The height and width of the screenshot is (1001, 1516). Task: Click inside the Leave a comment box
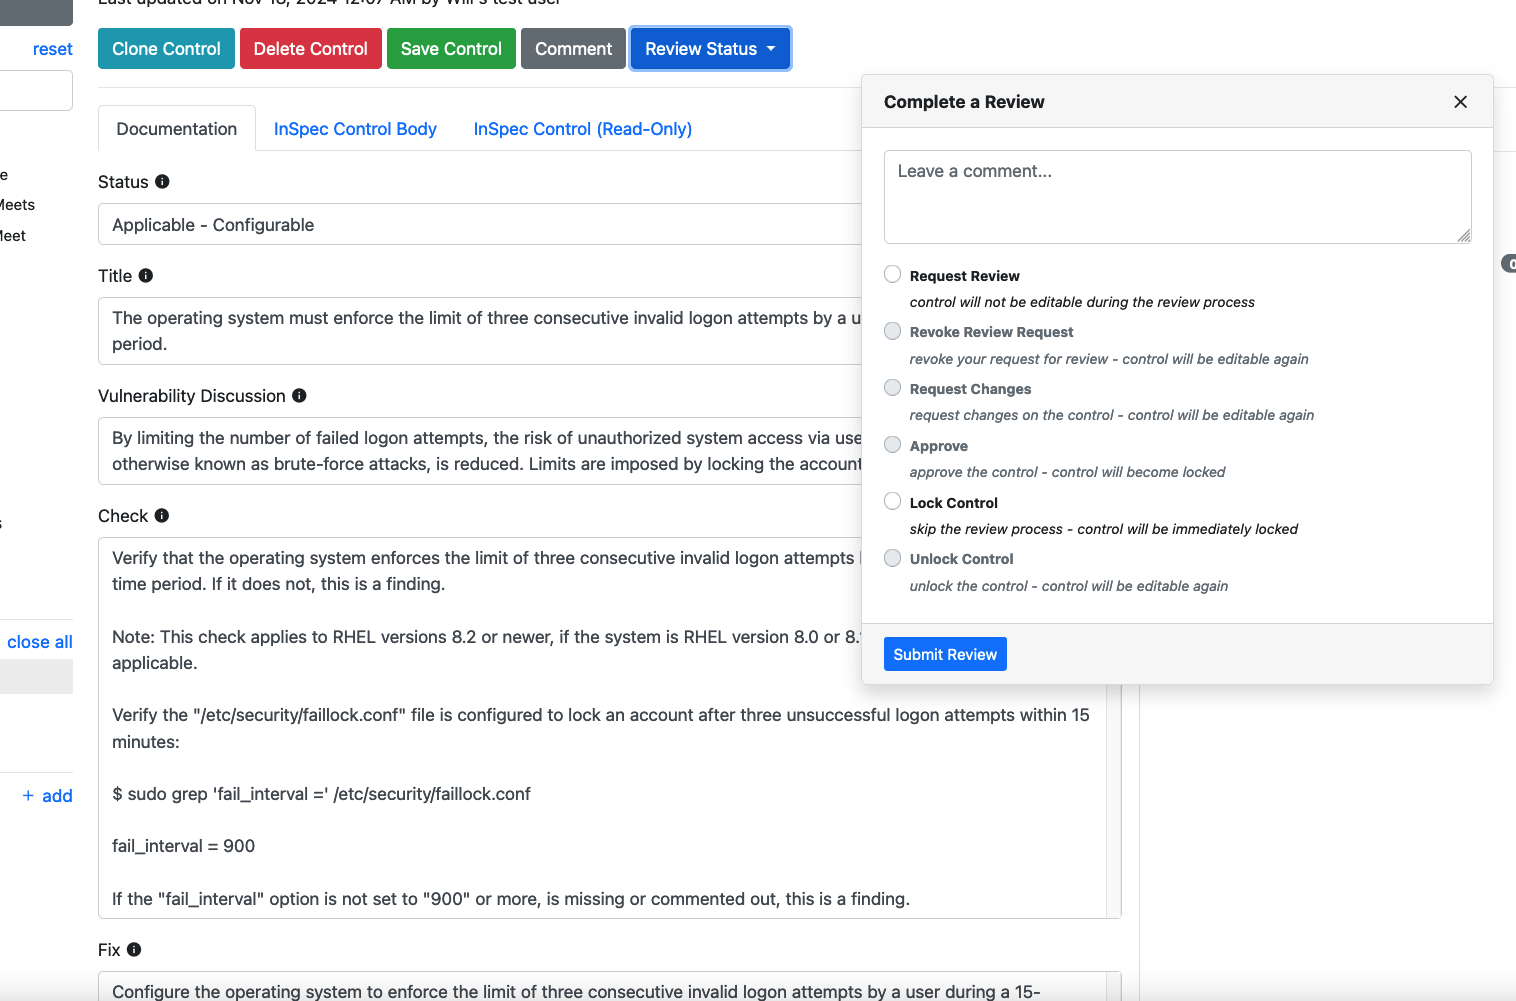tap(1176, 196)
